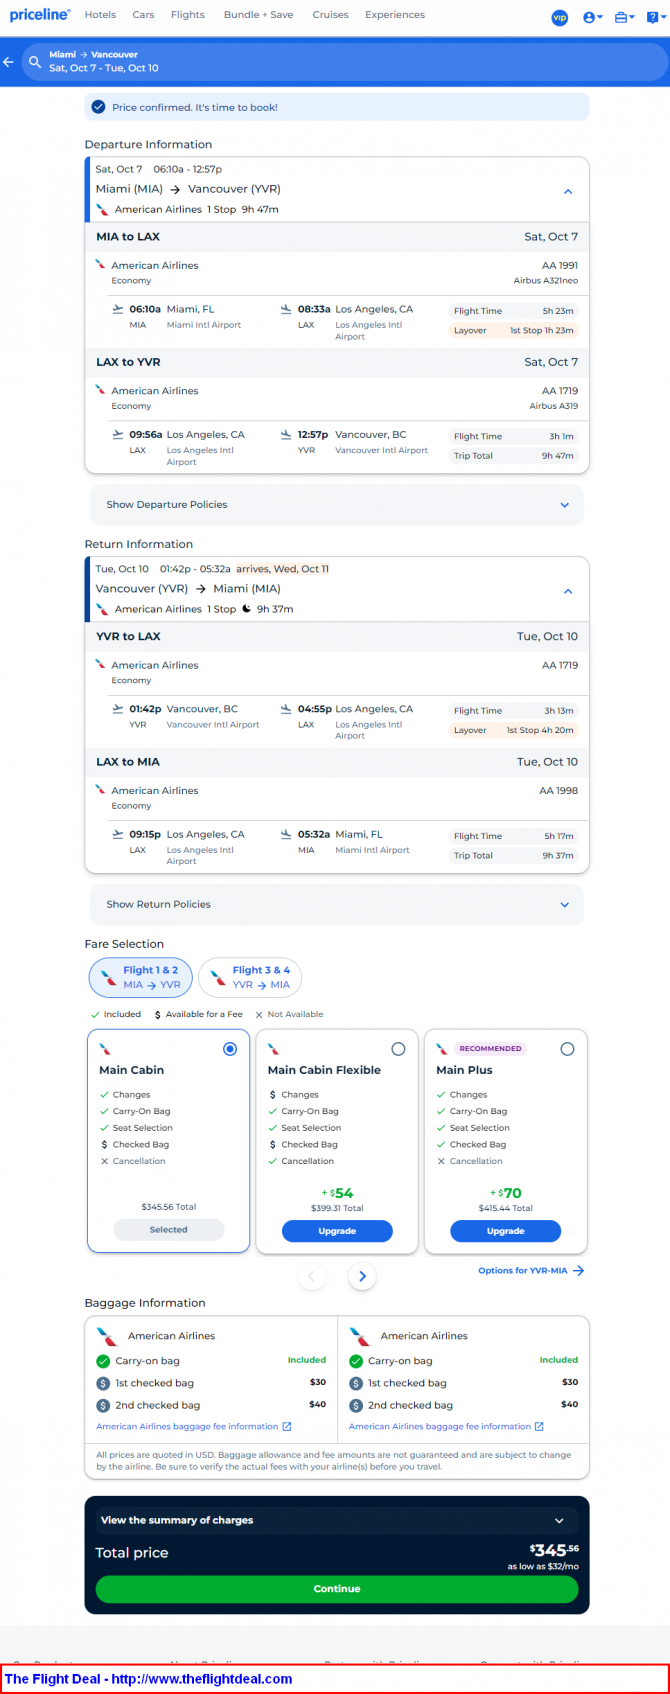Click the Priceline logo

coord(40,15)
